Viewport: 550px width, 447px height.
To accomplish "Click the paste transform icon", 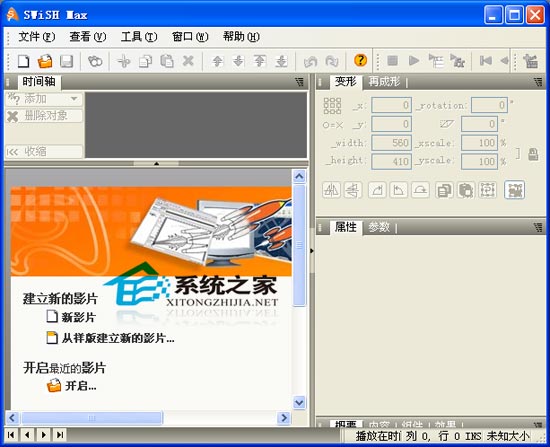I will click(466, 191).
